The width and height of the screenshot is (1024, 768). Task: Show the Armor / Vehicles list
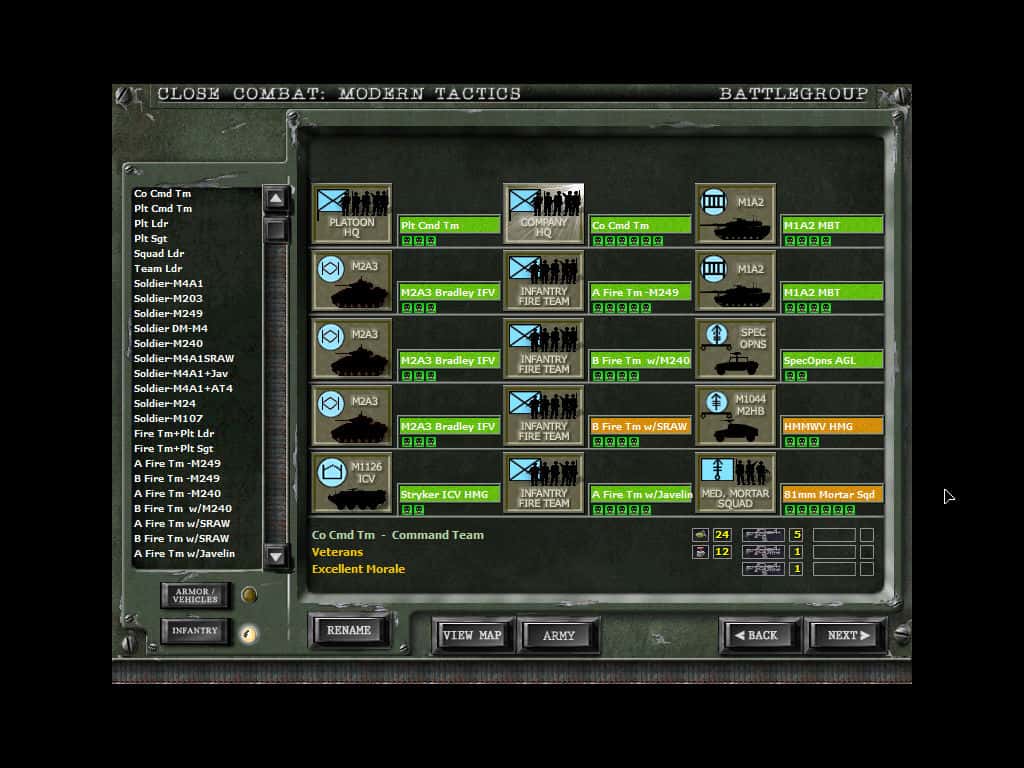click(x=195, y=595)
